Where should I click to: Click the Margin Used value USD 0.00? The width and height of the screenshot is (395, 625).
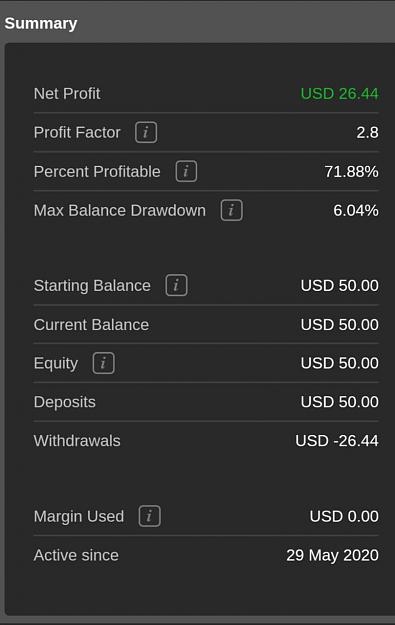pyautogui.click(x=344, y=516)
